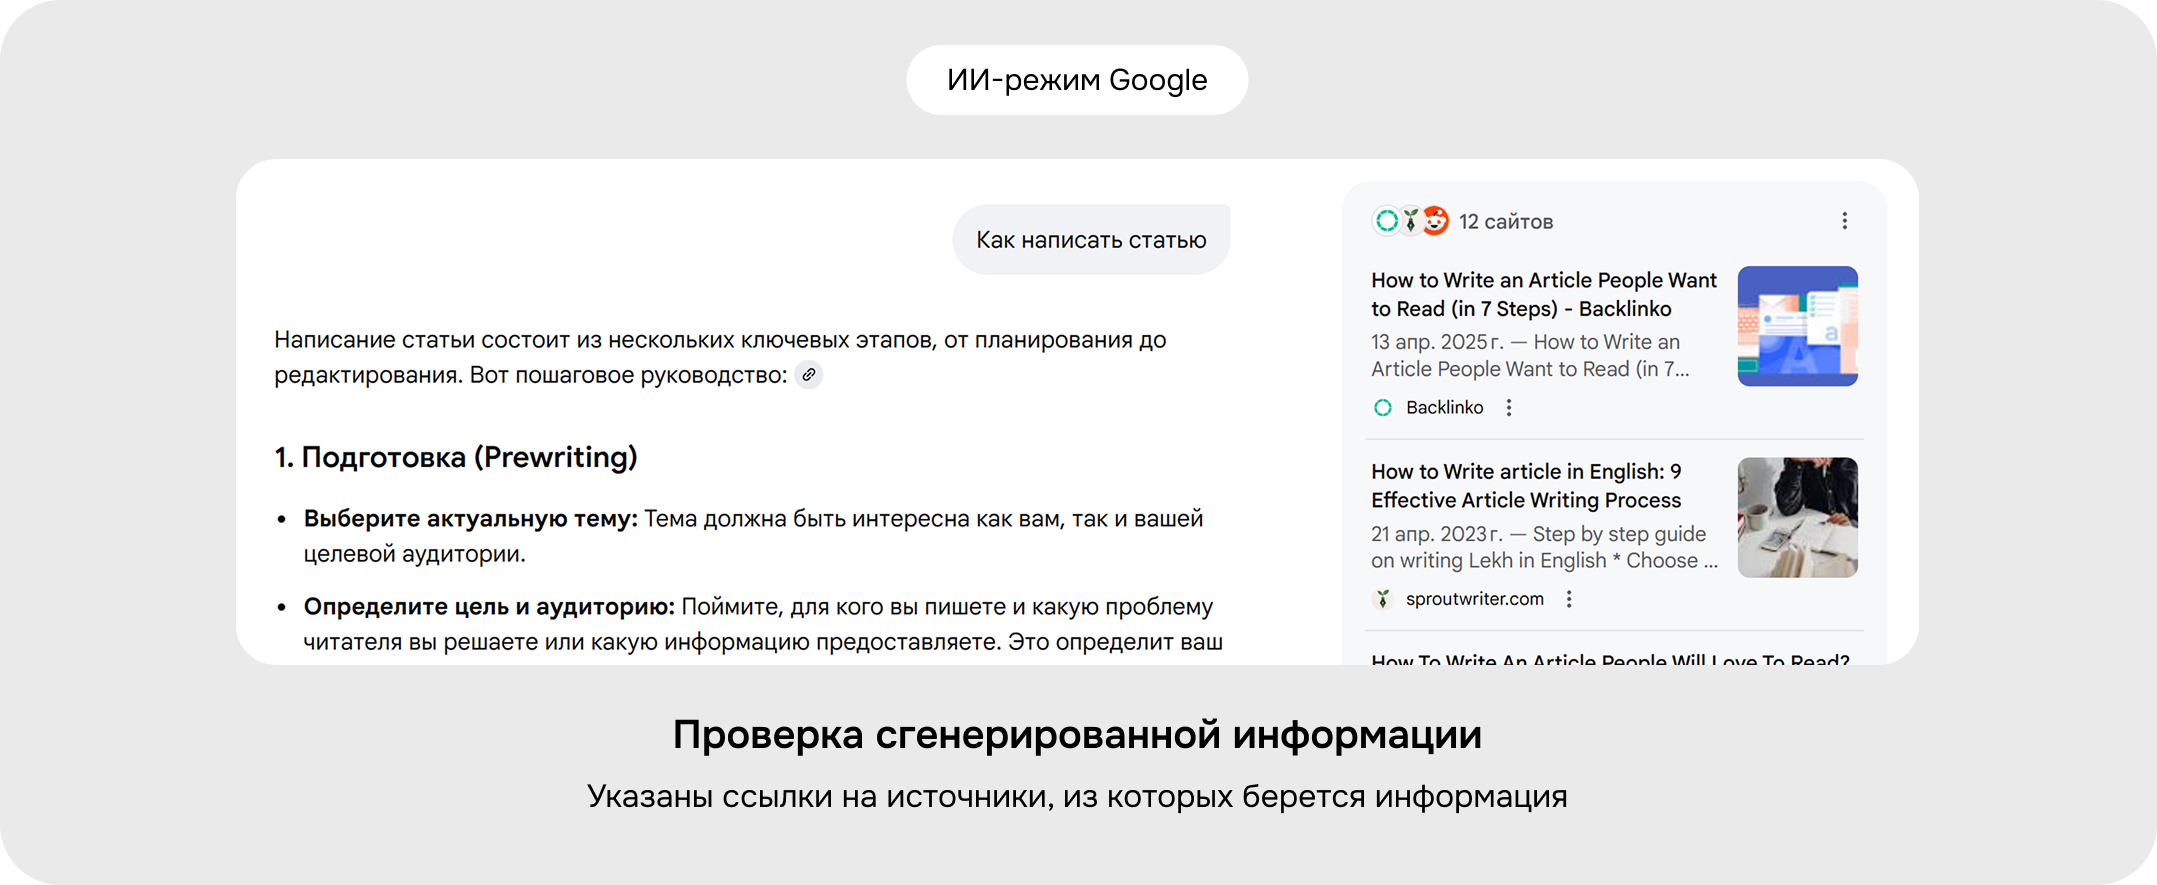Open the Backlinko article thumbnail image
This screenshot has width=2157, height=885.
click(1798, 326)
